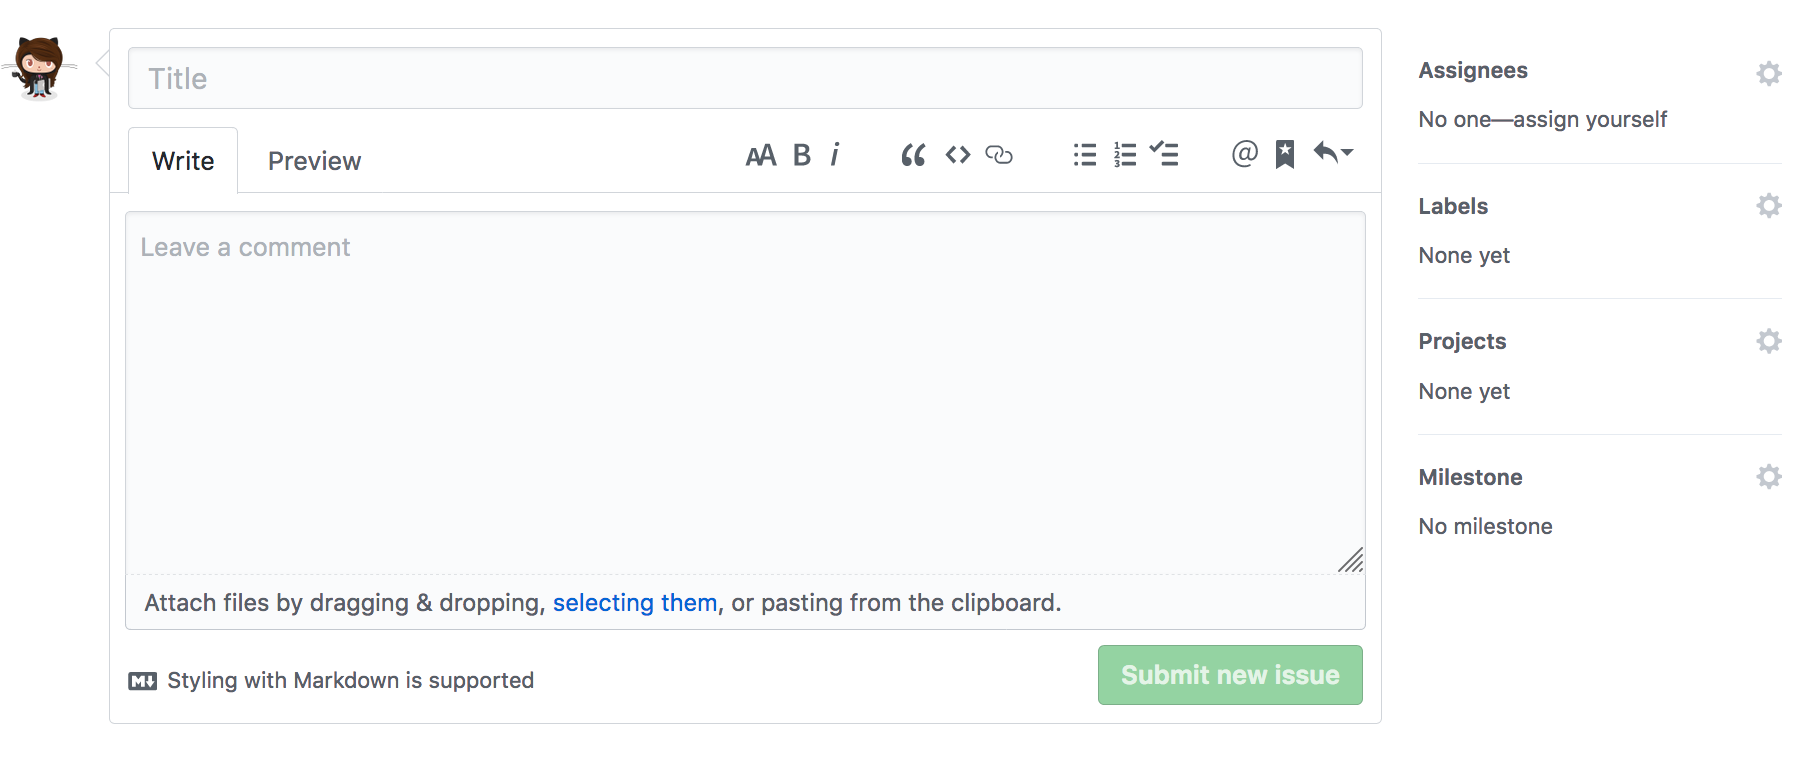Insert a hyperlink into the comment

(1001, 155)
